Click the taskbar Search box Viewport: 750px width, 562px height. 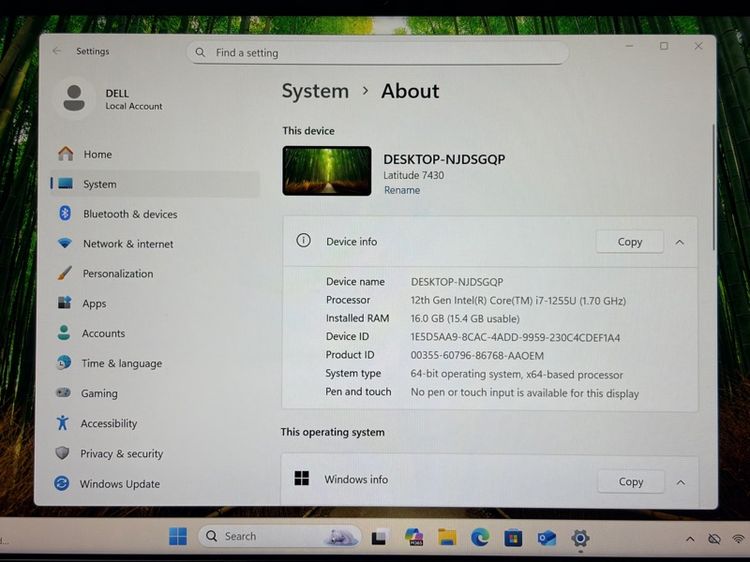click(280, 536)
